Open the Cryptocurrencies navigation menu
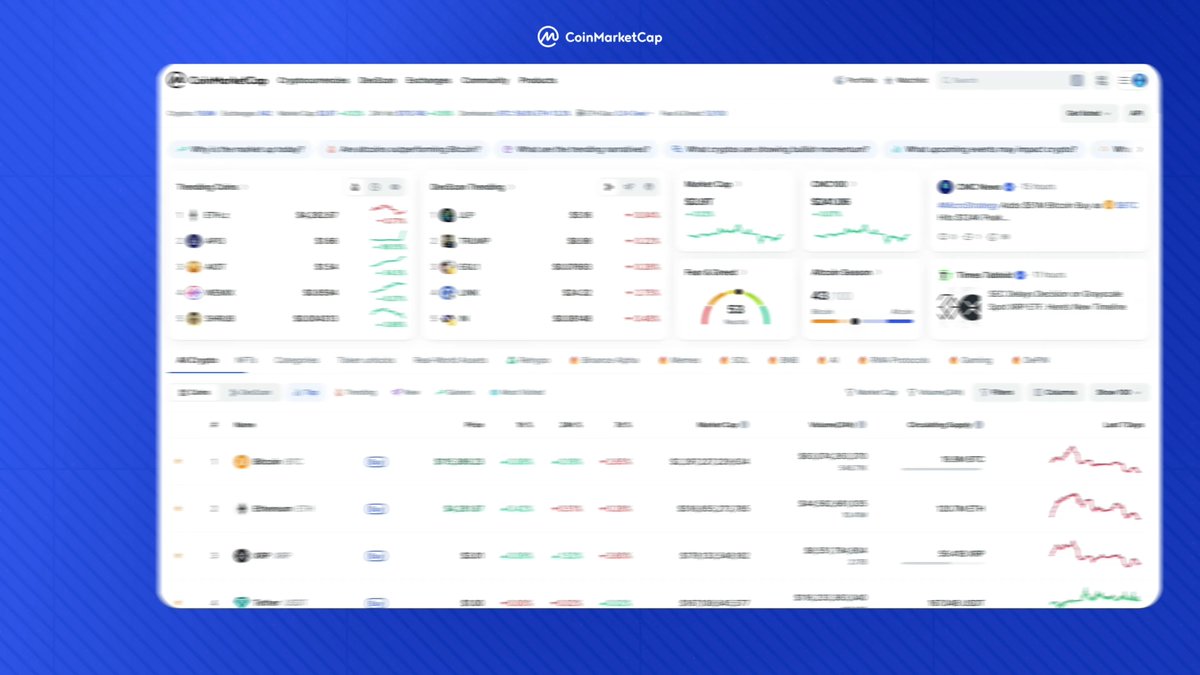This screenshot has height=675, width=1200. 313,81
